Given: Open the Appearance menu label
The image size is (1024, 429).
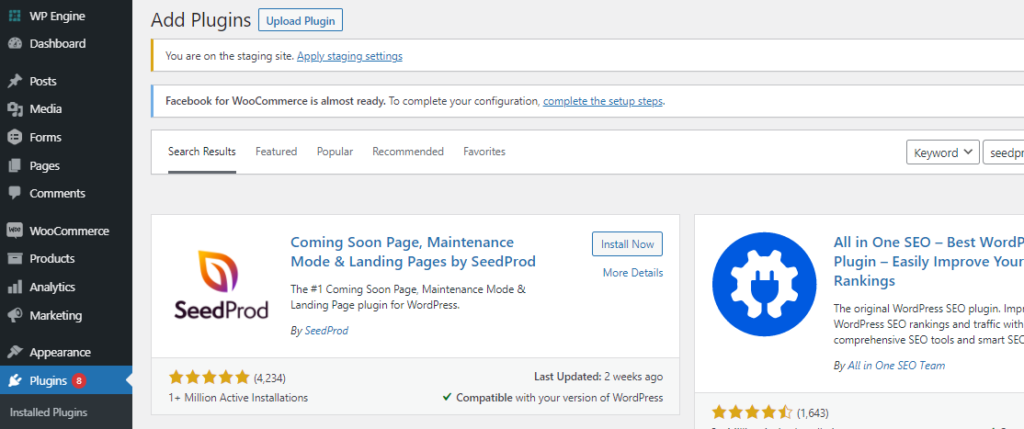Looking at the screenshot, I should coord(60,353).
